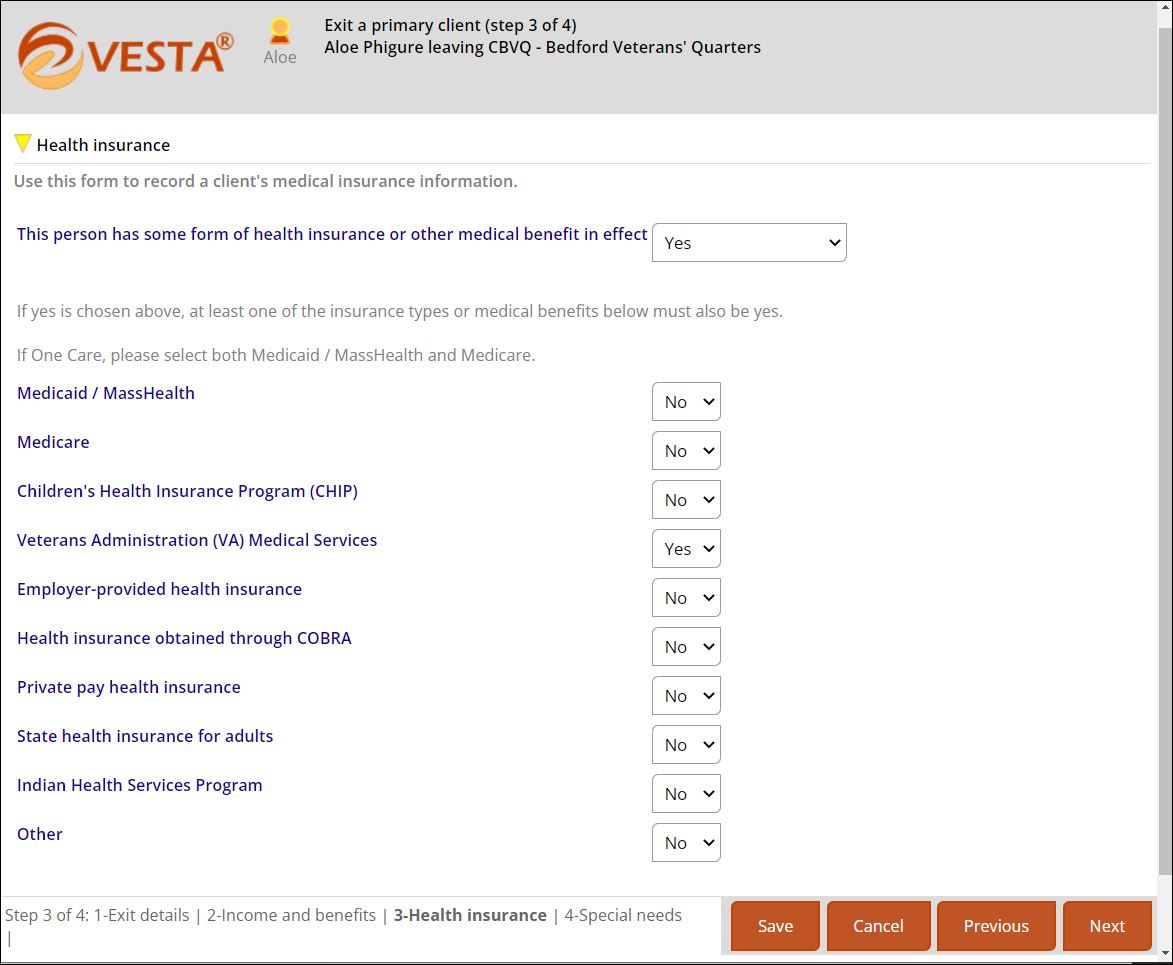This screenshot has height=965, width=1173.
Task: Open the health insurance in effect dropdown
Action: coord(749,242)
